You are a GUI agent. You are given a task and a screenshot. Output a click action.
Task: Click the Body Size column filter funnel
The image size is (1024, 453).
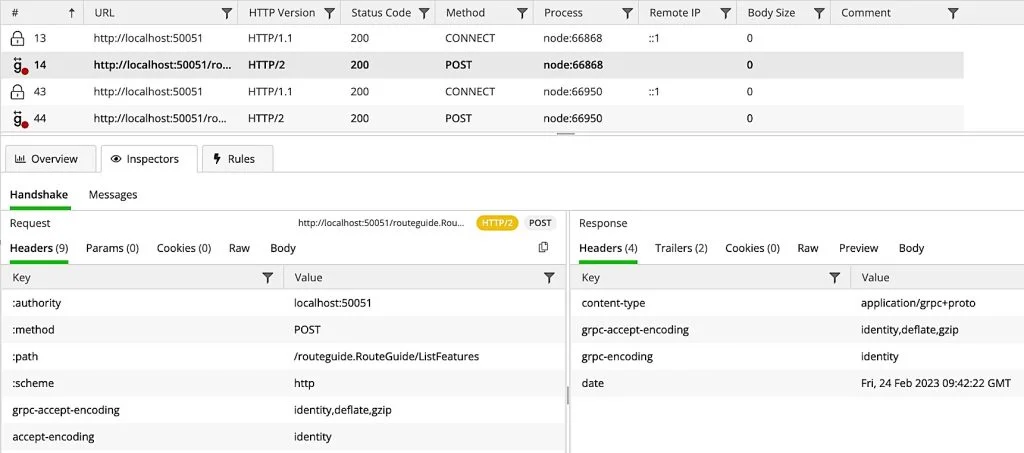click(819, 13)
